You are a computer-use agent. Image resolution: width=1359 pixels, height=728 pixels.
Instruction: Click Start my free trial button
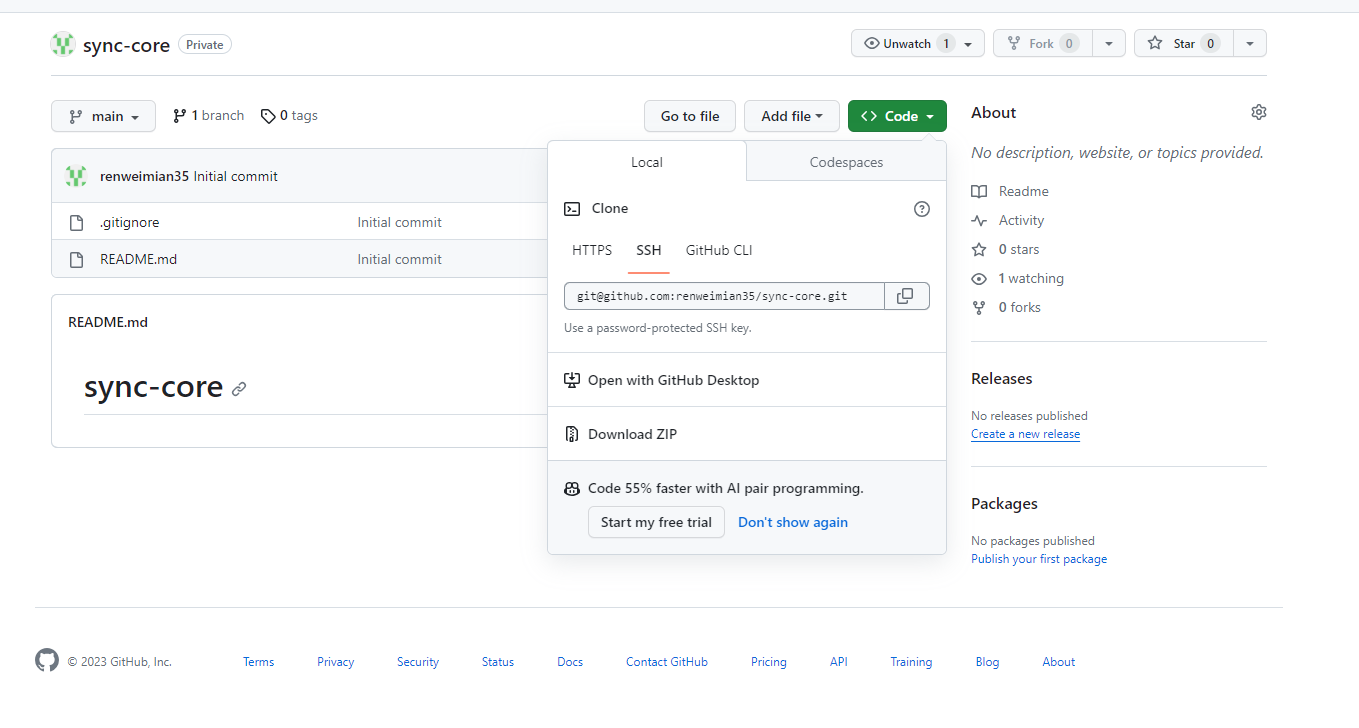656,522
